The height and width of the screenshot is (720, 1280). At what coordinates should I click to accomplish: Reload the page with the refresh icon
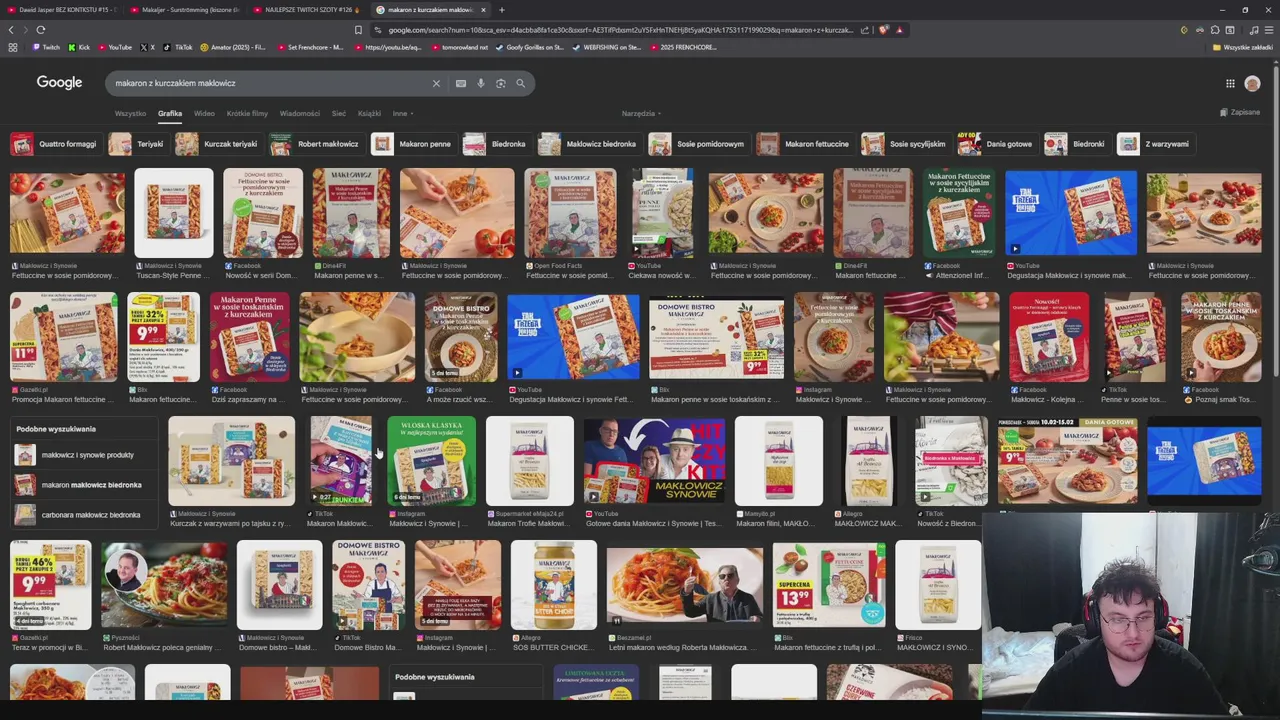click(41, 30)
